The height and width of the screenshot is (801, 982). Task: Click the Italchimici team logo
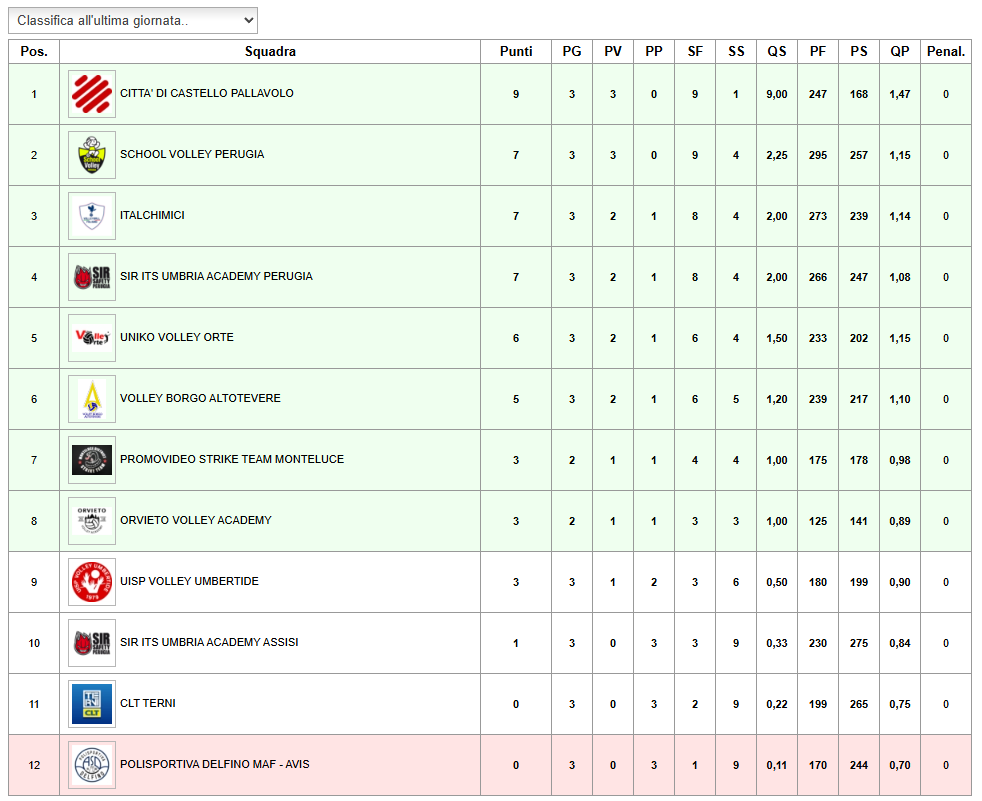pyautogui.click(x=91, y=216)
